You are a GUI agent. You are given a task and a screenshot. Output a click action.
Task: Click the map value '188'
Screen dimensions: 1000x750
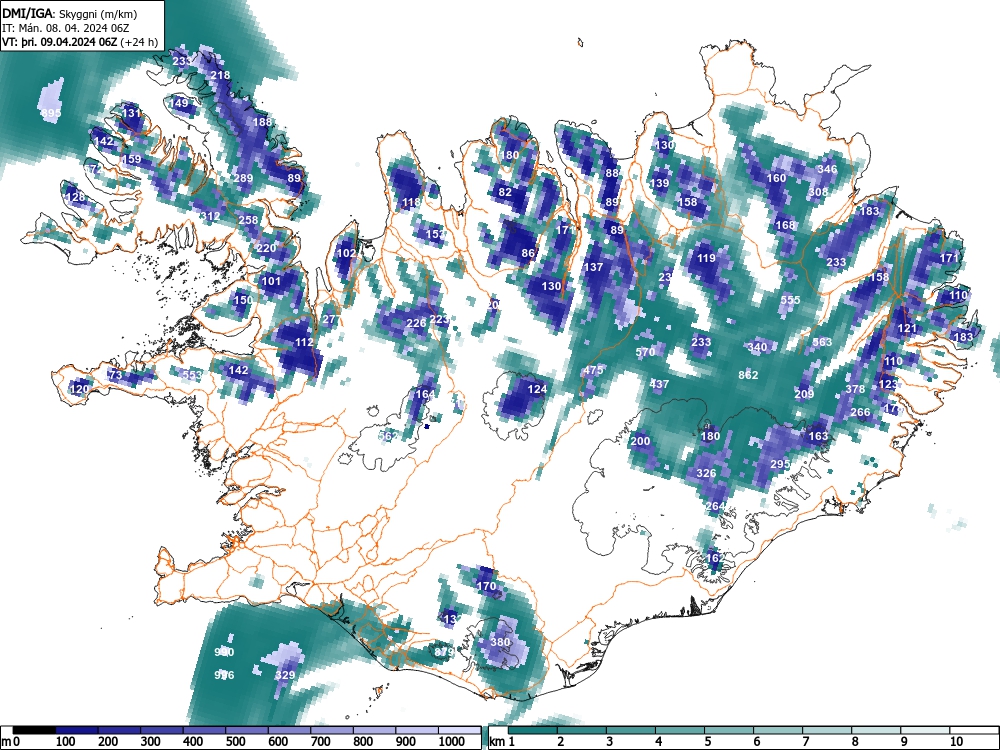pyautogui.click(x=262, y=122)
